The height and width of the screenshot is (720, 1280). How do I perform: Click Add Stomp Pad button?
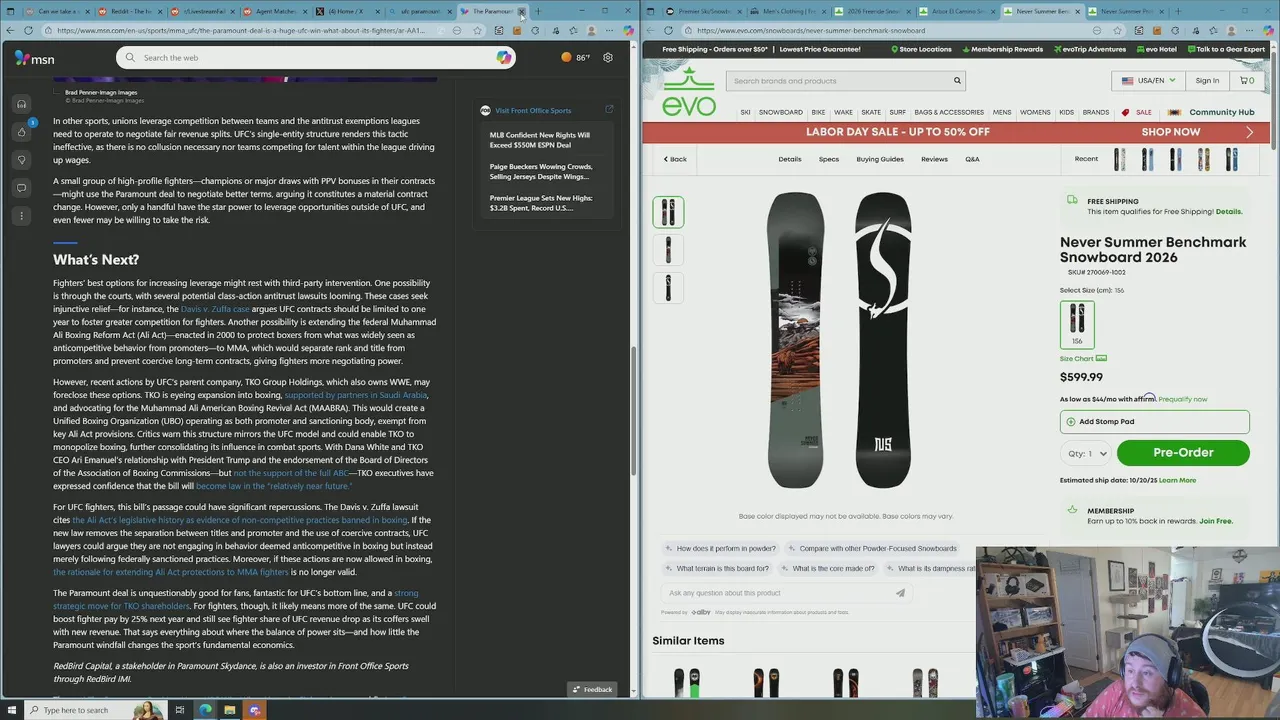[1155, 421]
